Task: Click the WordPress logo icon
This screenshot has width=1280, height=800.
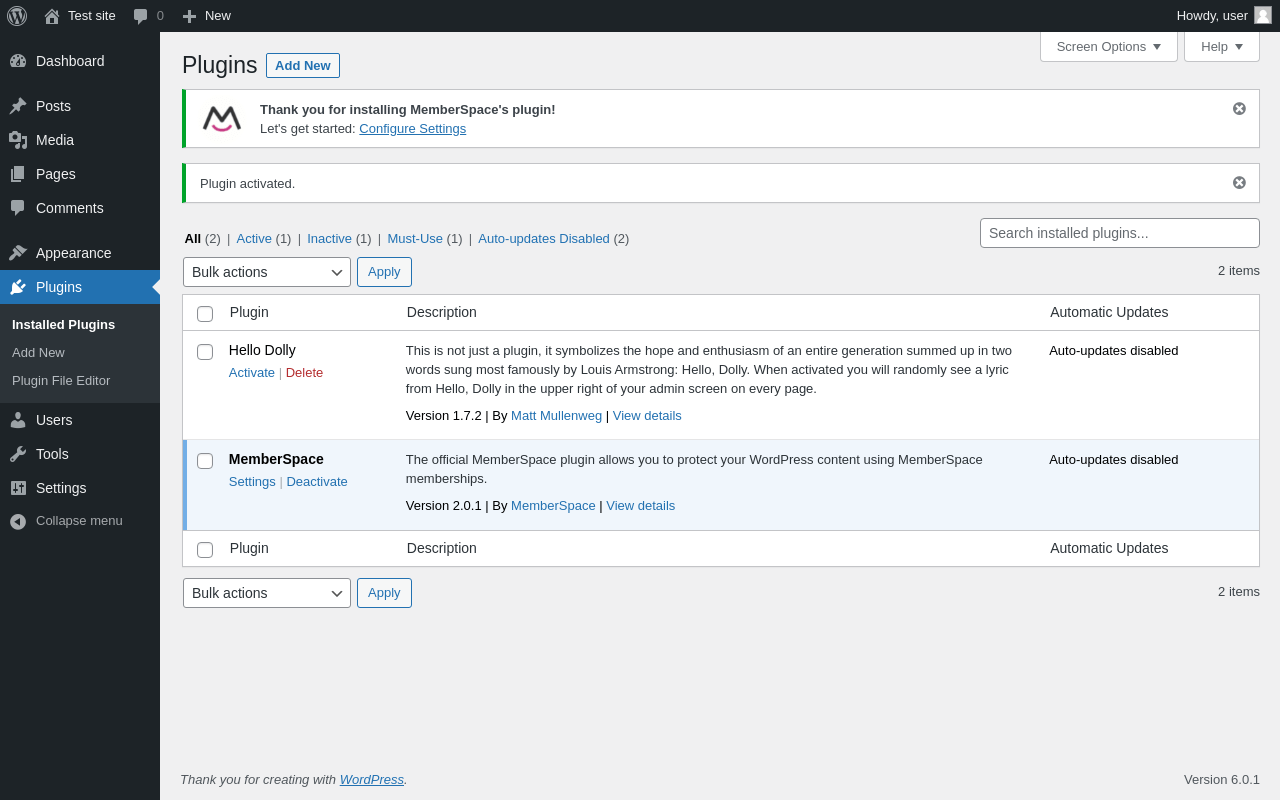Action: click(x=17, y=16)
